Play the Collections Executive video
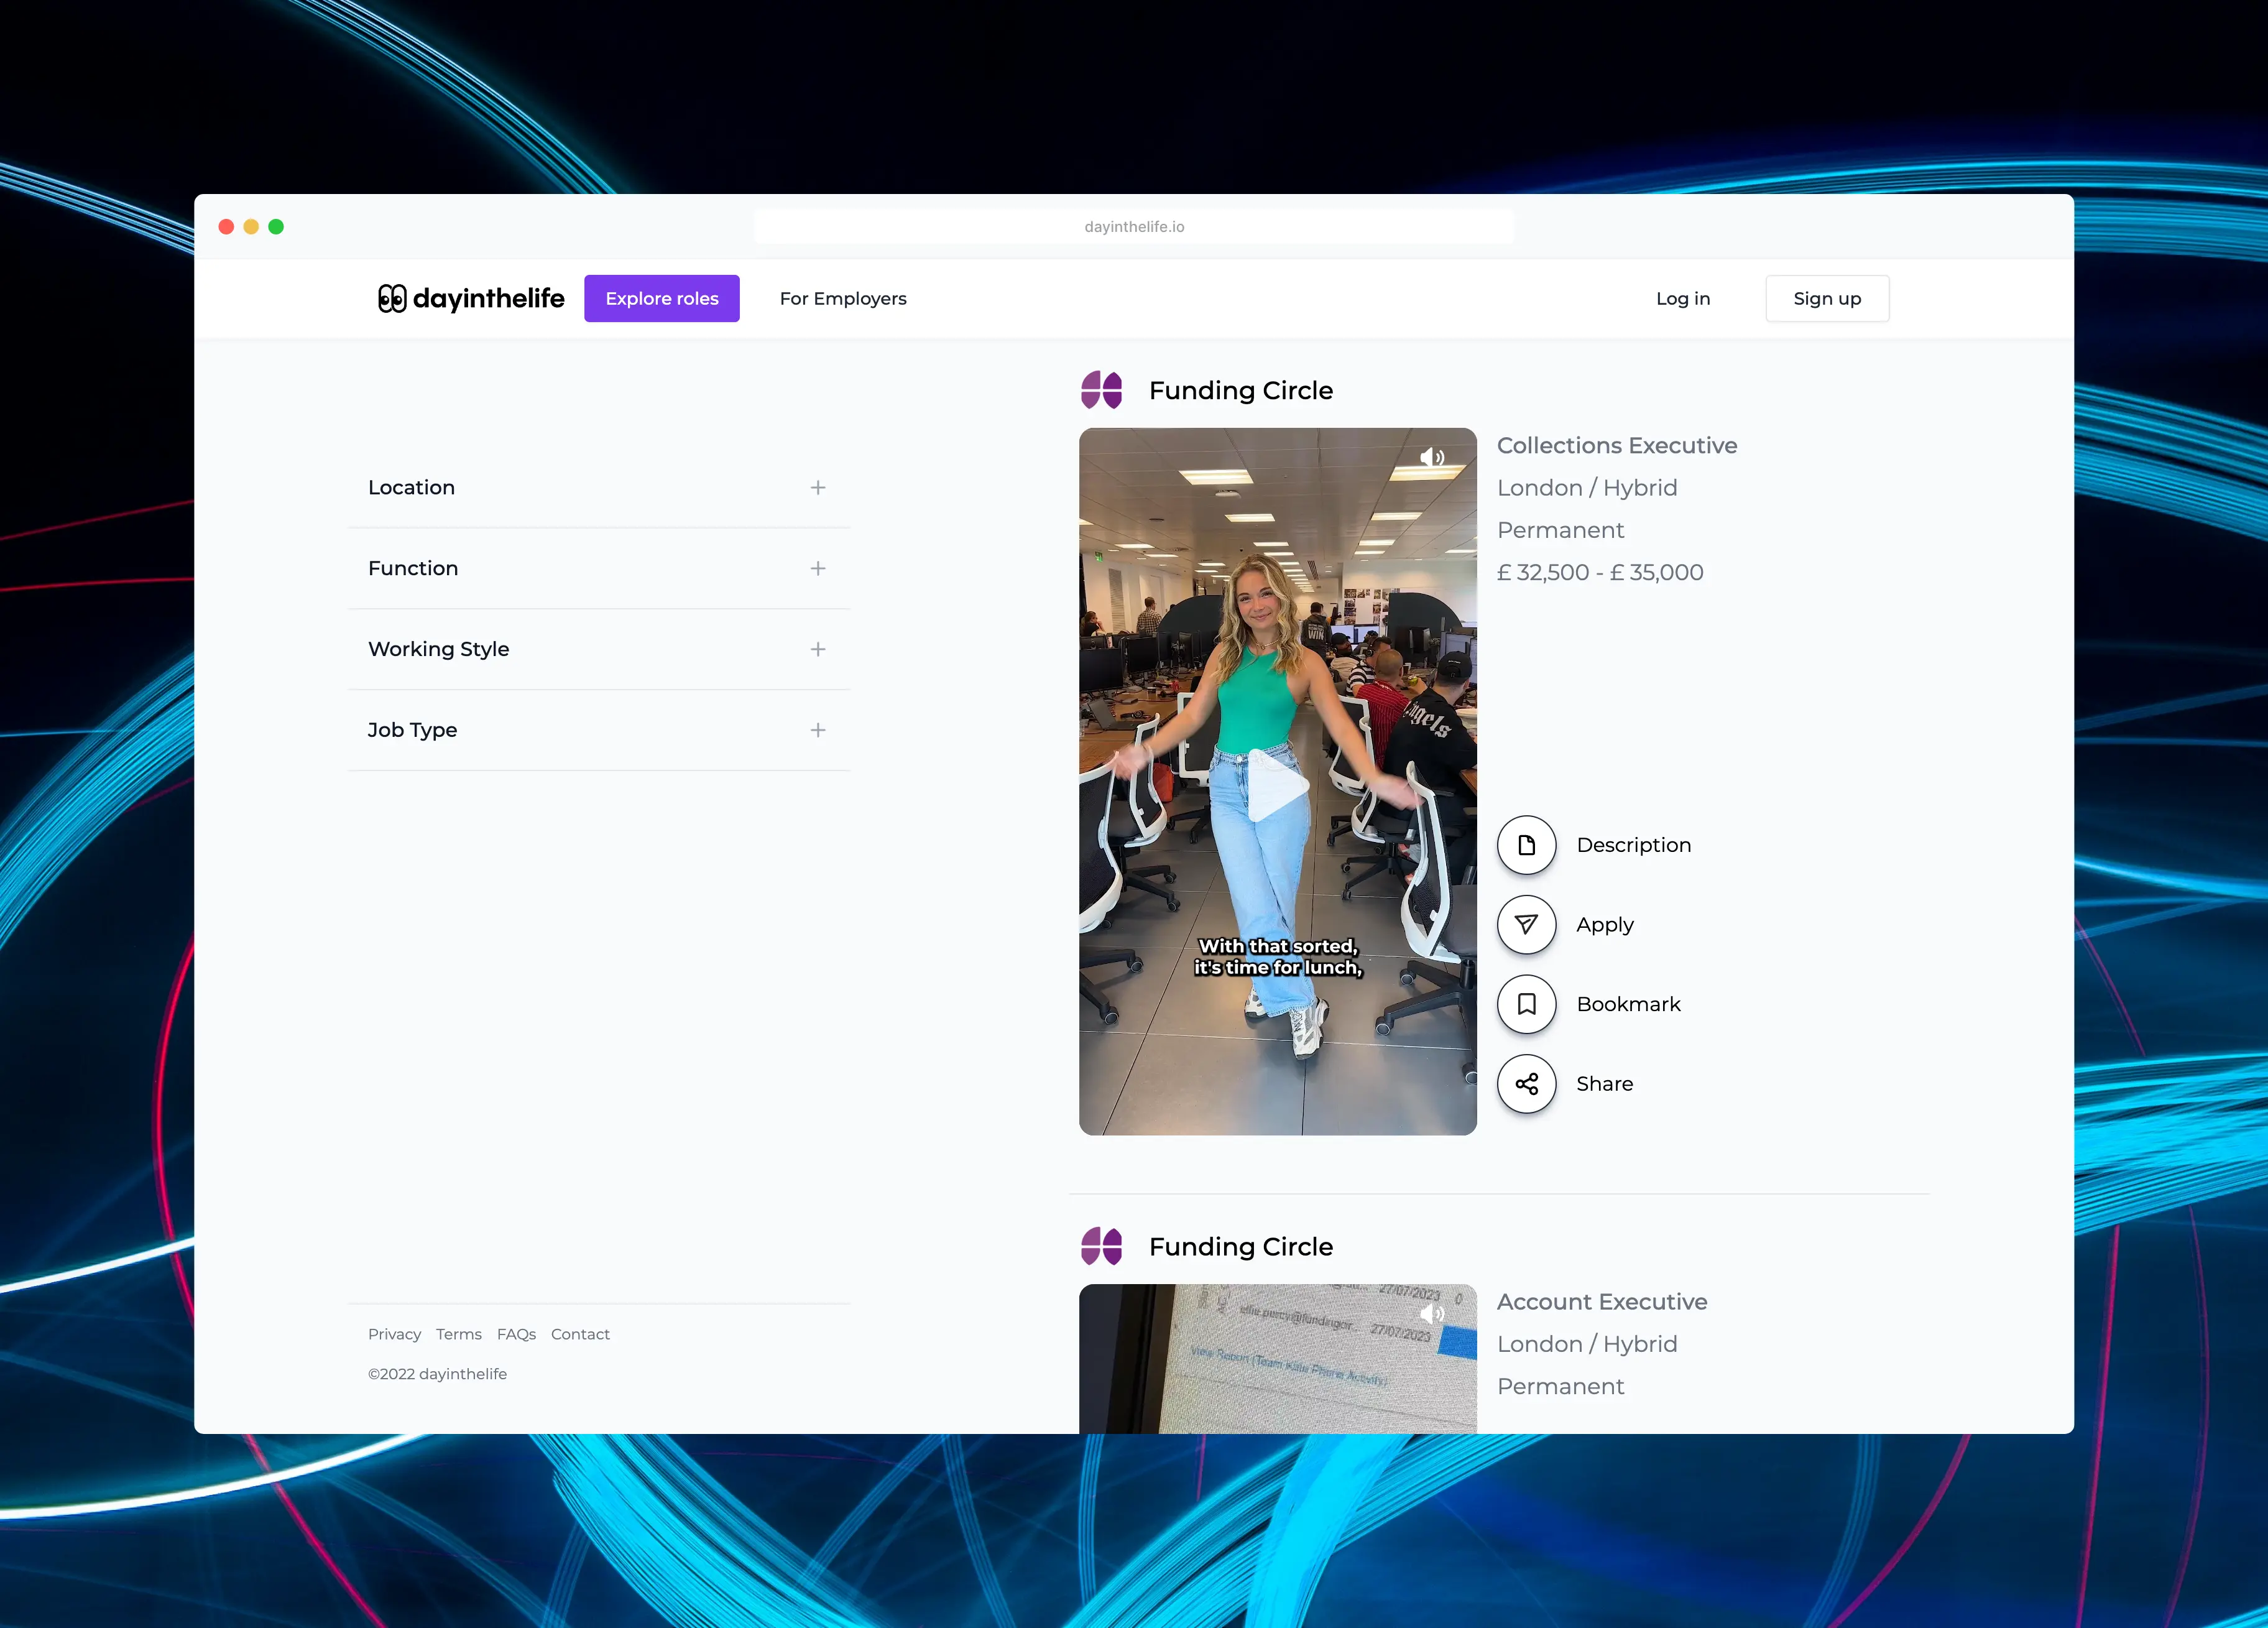This screenshot has height=1628, width=2268. (x=1278, y=787)
